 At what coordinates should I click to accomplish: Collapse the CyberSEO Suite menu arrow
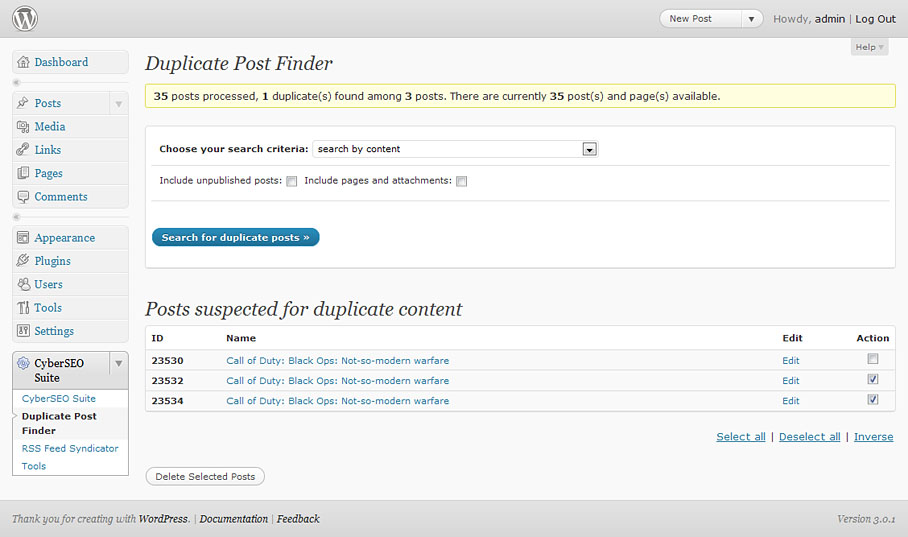(x=118, y=363)
